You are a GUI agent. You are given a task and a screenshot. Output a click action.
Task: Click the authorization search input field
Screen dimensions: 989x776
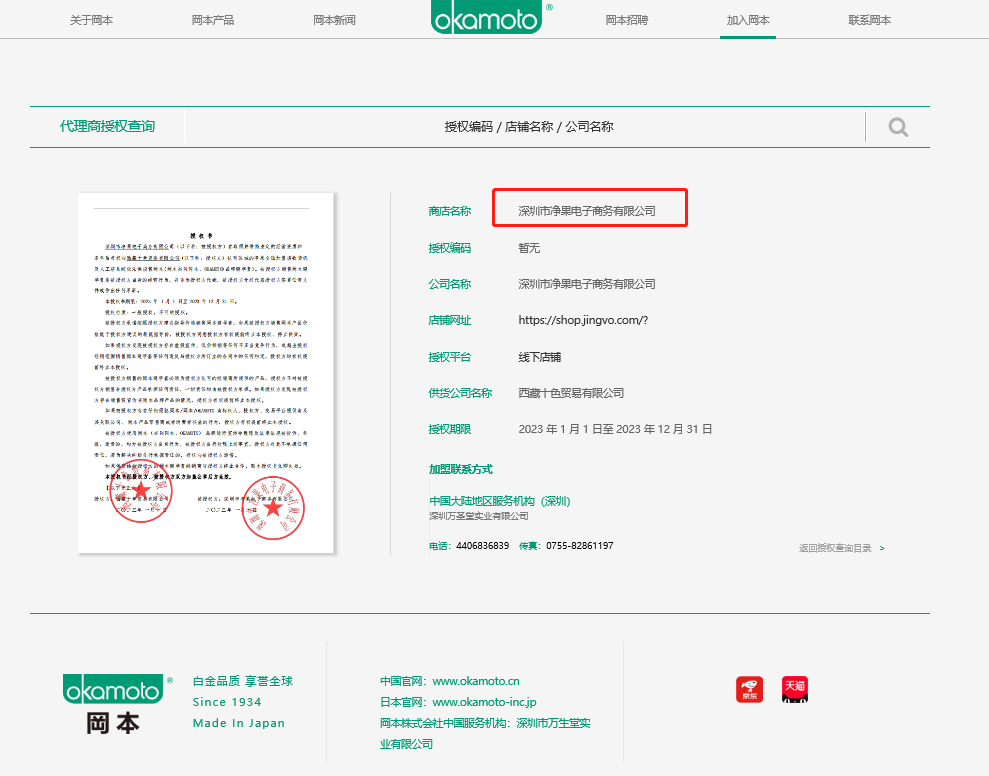click(528, 127)
